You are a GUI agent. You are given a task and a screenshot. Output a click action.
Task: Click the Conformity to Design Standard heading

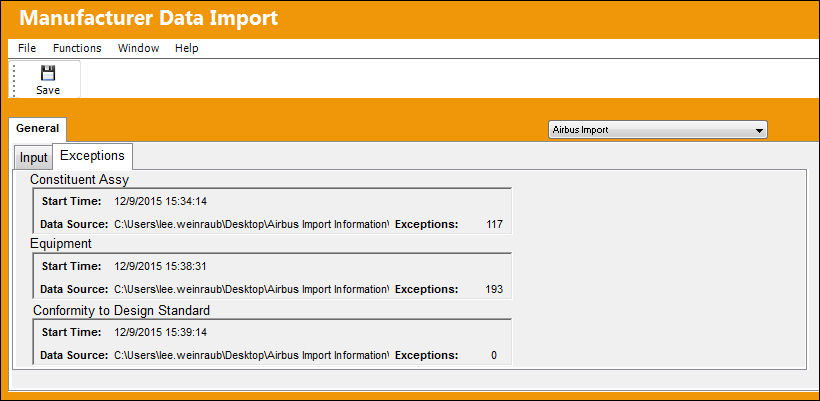click(121, 311)
